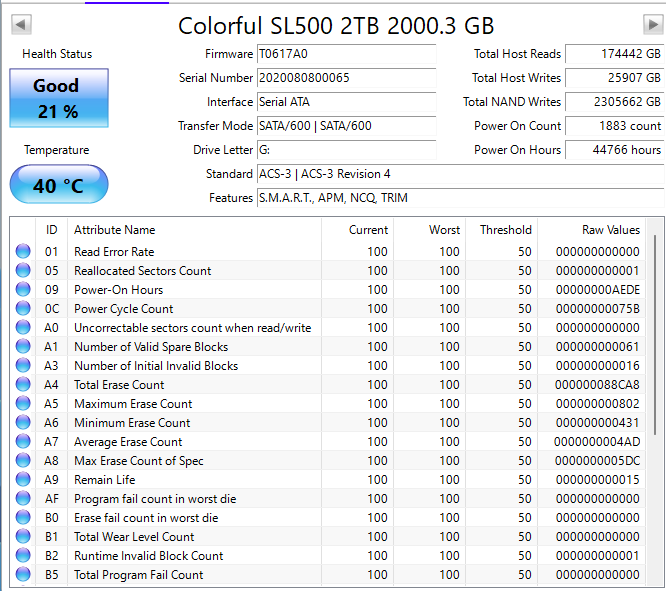Select the Read Error Rate row name
Image resolution: width=666 pixels, height=591 pixels.
click(114, 252)
